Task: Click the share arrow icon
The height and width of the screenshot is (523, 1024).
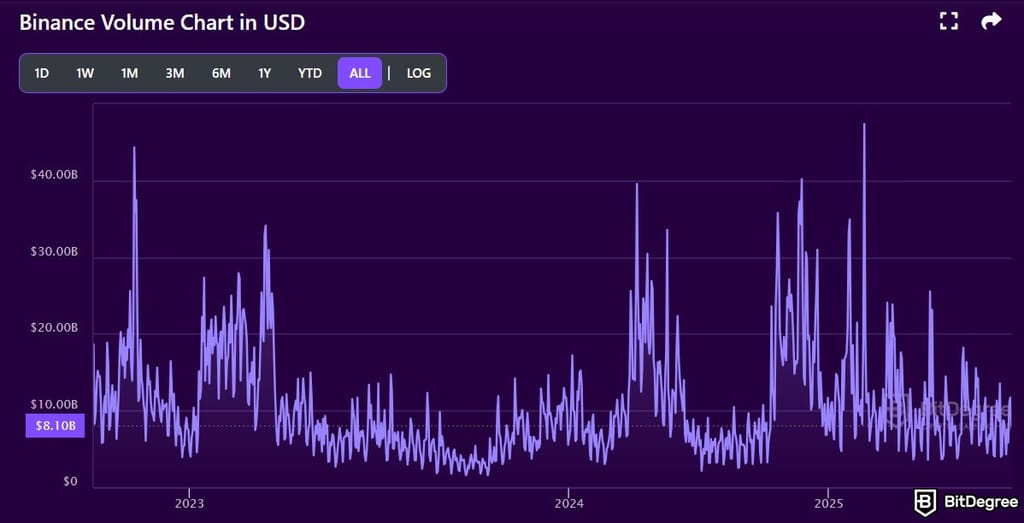Action: (x=991, y=22)
